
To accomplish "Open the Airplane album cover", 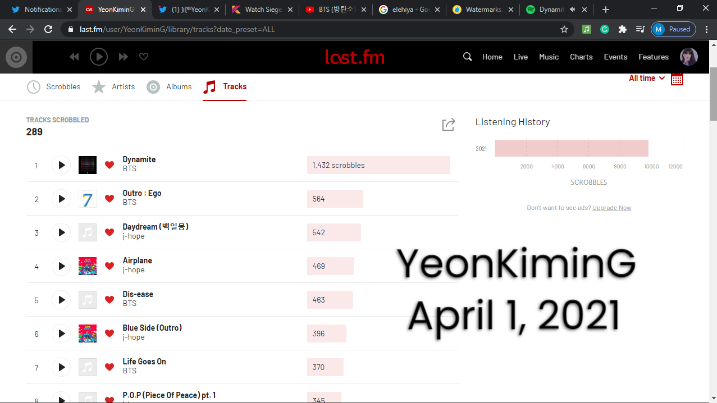I will pos(87,266).
